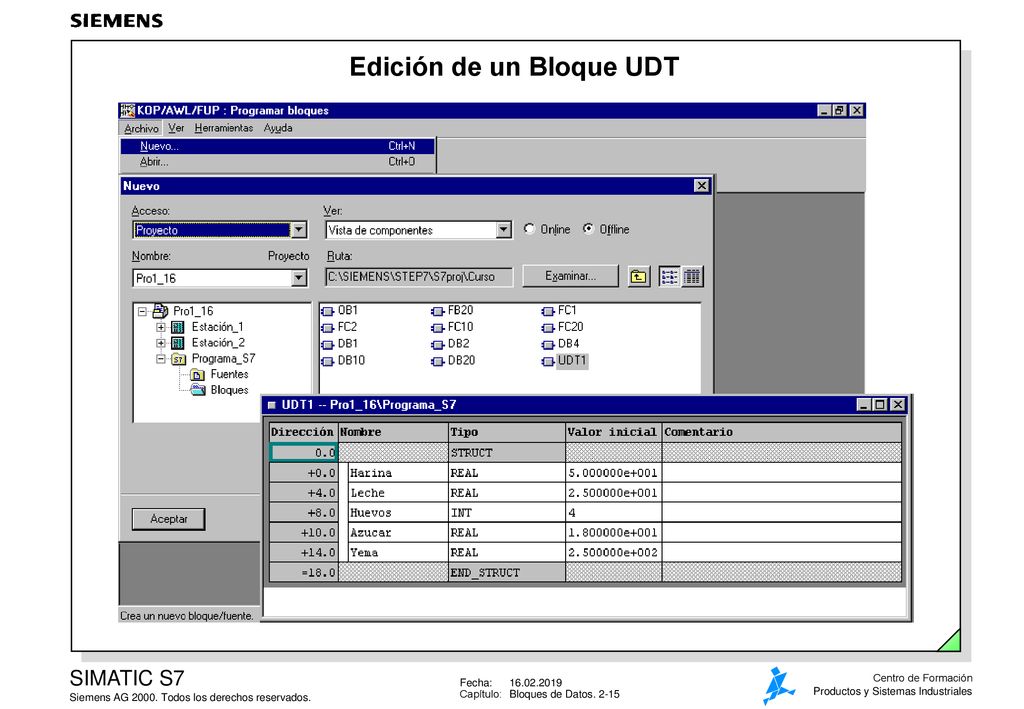Click the Huevos name cell
The height and width of the screenshot is (709, 1024).
(398, 512)
